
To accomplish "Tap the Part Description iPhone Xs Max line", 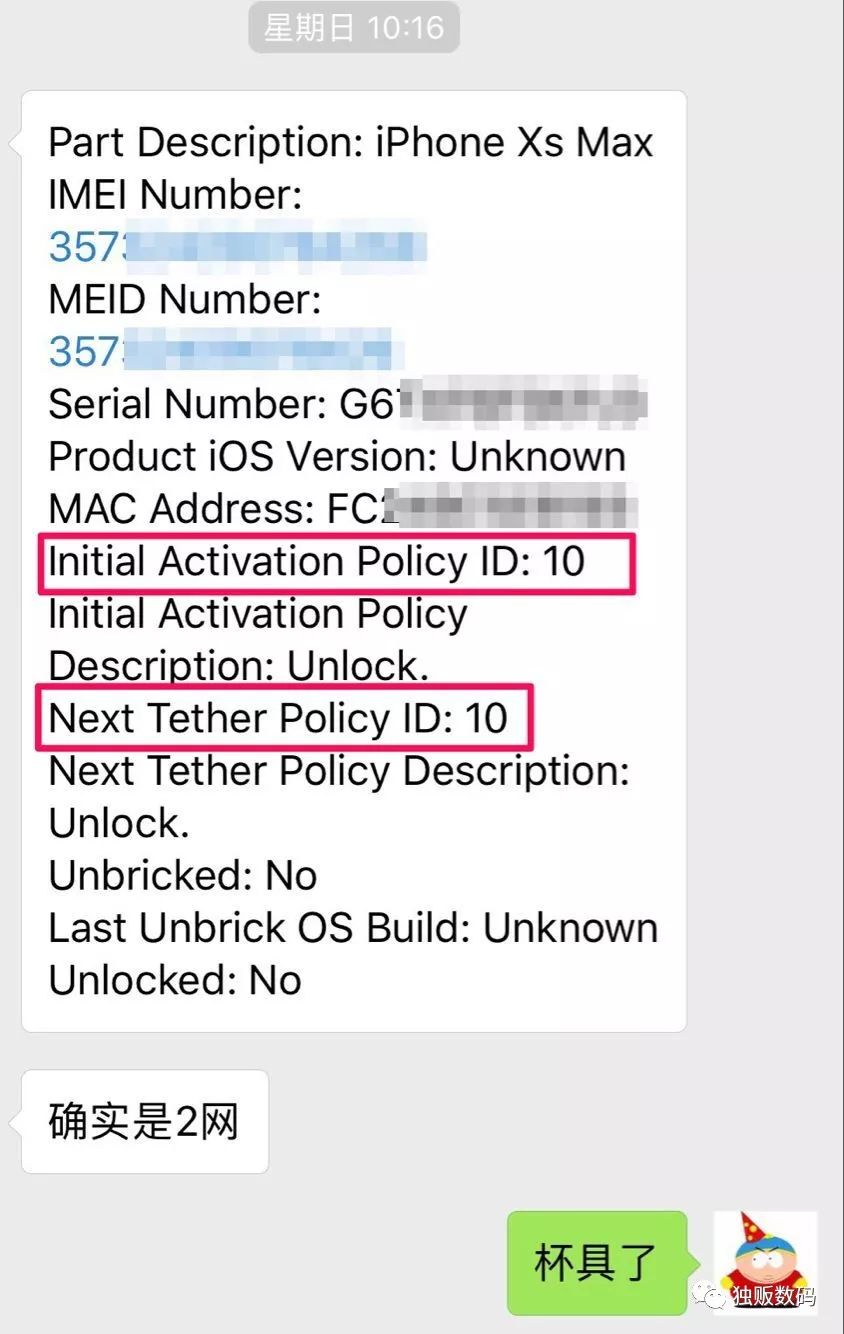I will (350, 143).
